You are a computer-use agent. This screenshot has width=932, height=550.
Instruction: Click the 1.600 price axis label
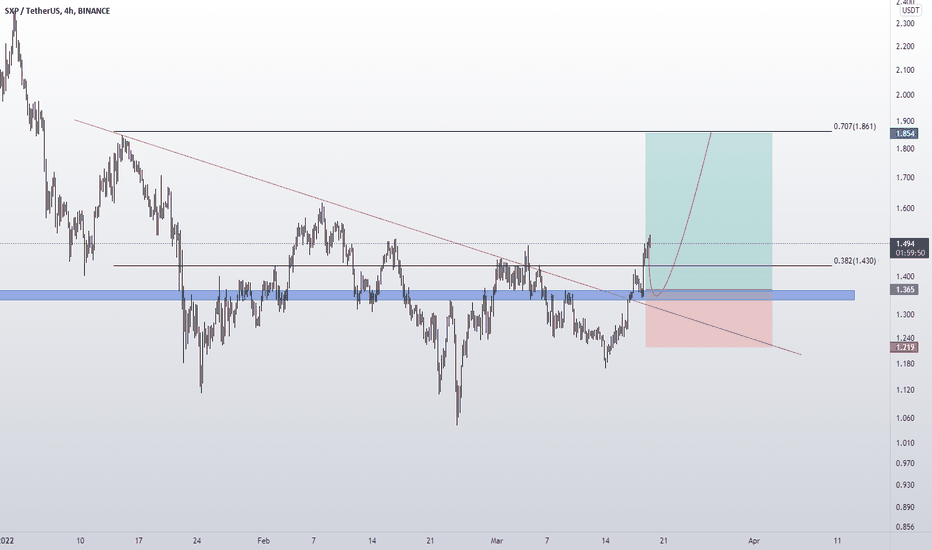(905, 209)
